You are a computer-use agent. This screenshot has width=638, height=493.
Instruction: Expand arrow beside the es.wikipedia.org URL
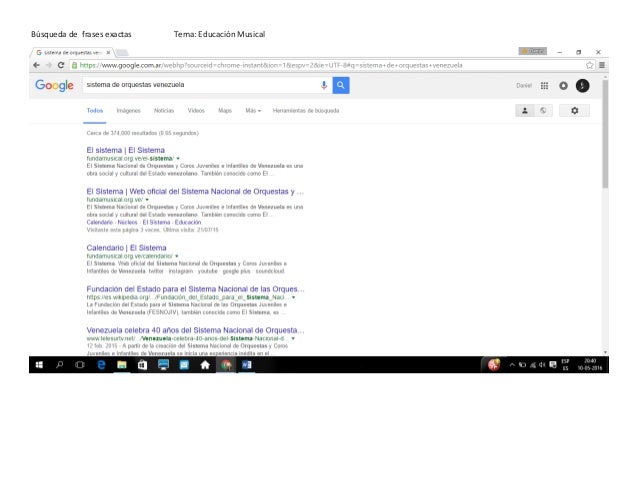(x=293, y=297)
